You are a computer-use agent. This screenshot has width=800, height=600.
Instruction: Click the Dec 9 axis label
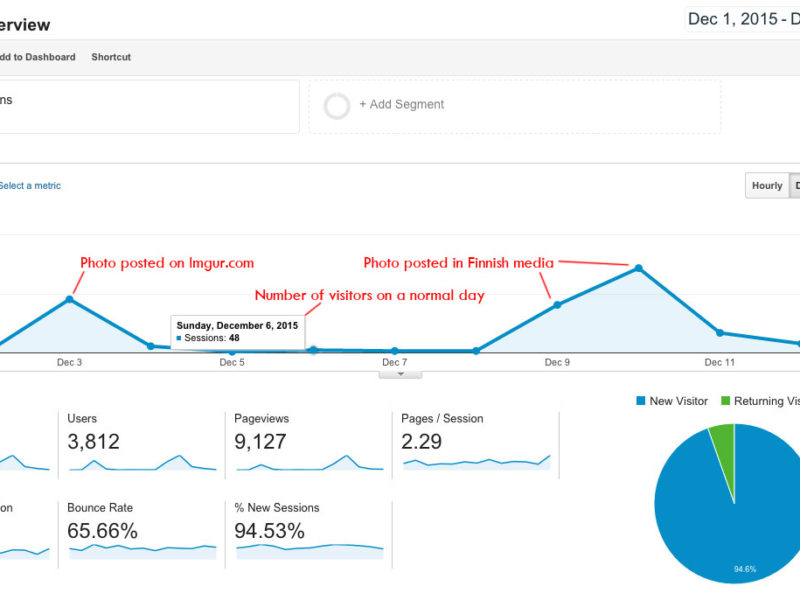[x=557, y=362]
